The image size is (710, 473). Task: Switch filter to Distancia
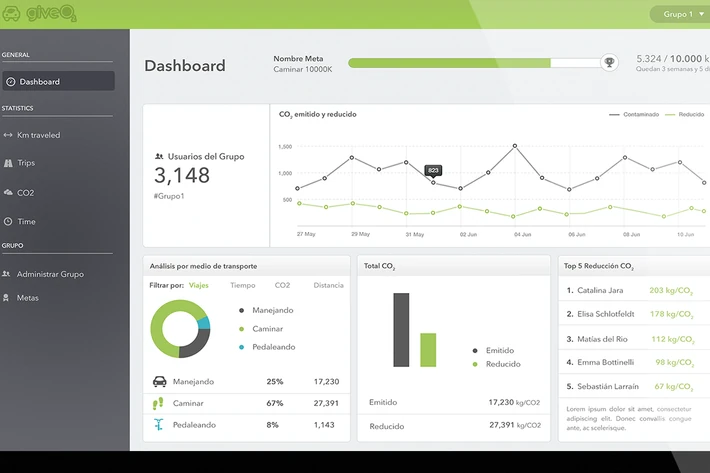click(x=328, y=285)
